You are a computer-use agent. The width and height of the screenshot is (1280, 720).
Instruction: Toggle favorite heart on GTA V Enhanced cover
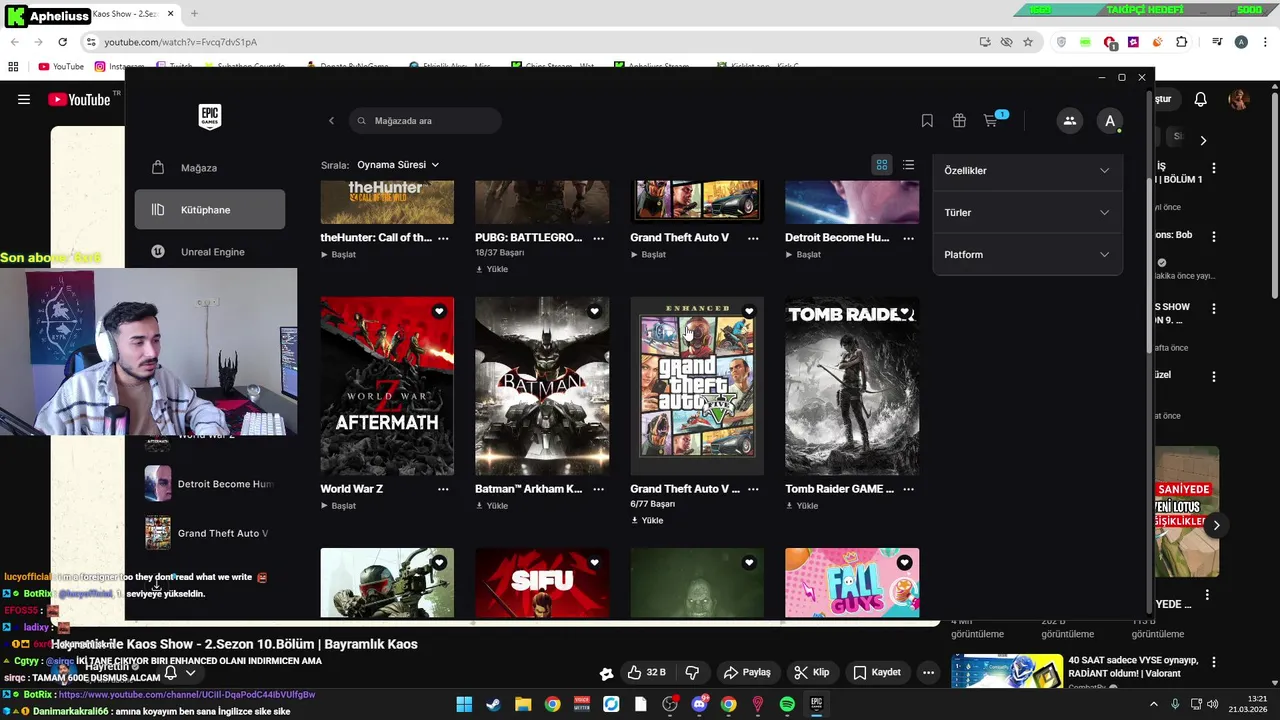(749, 312)
